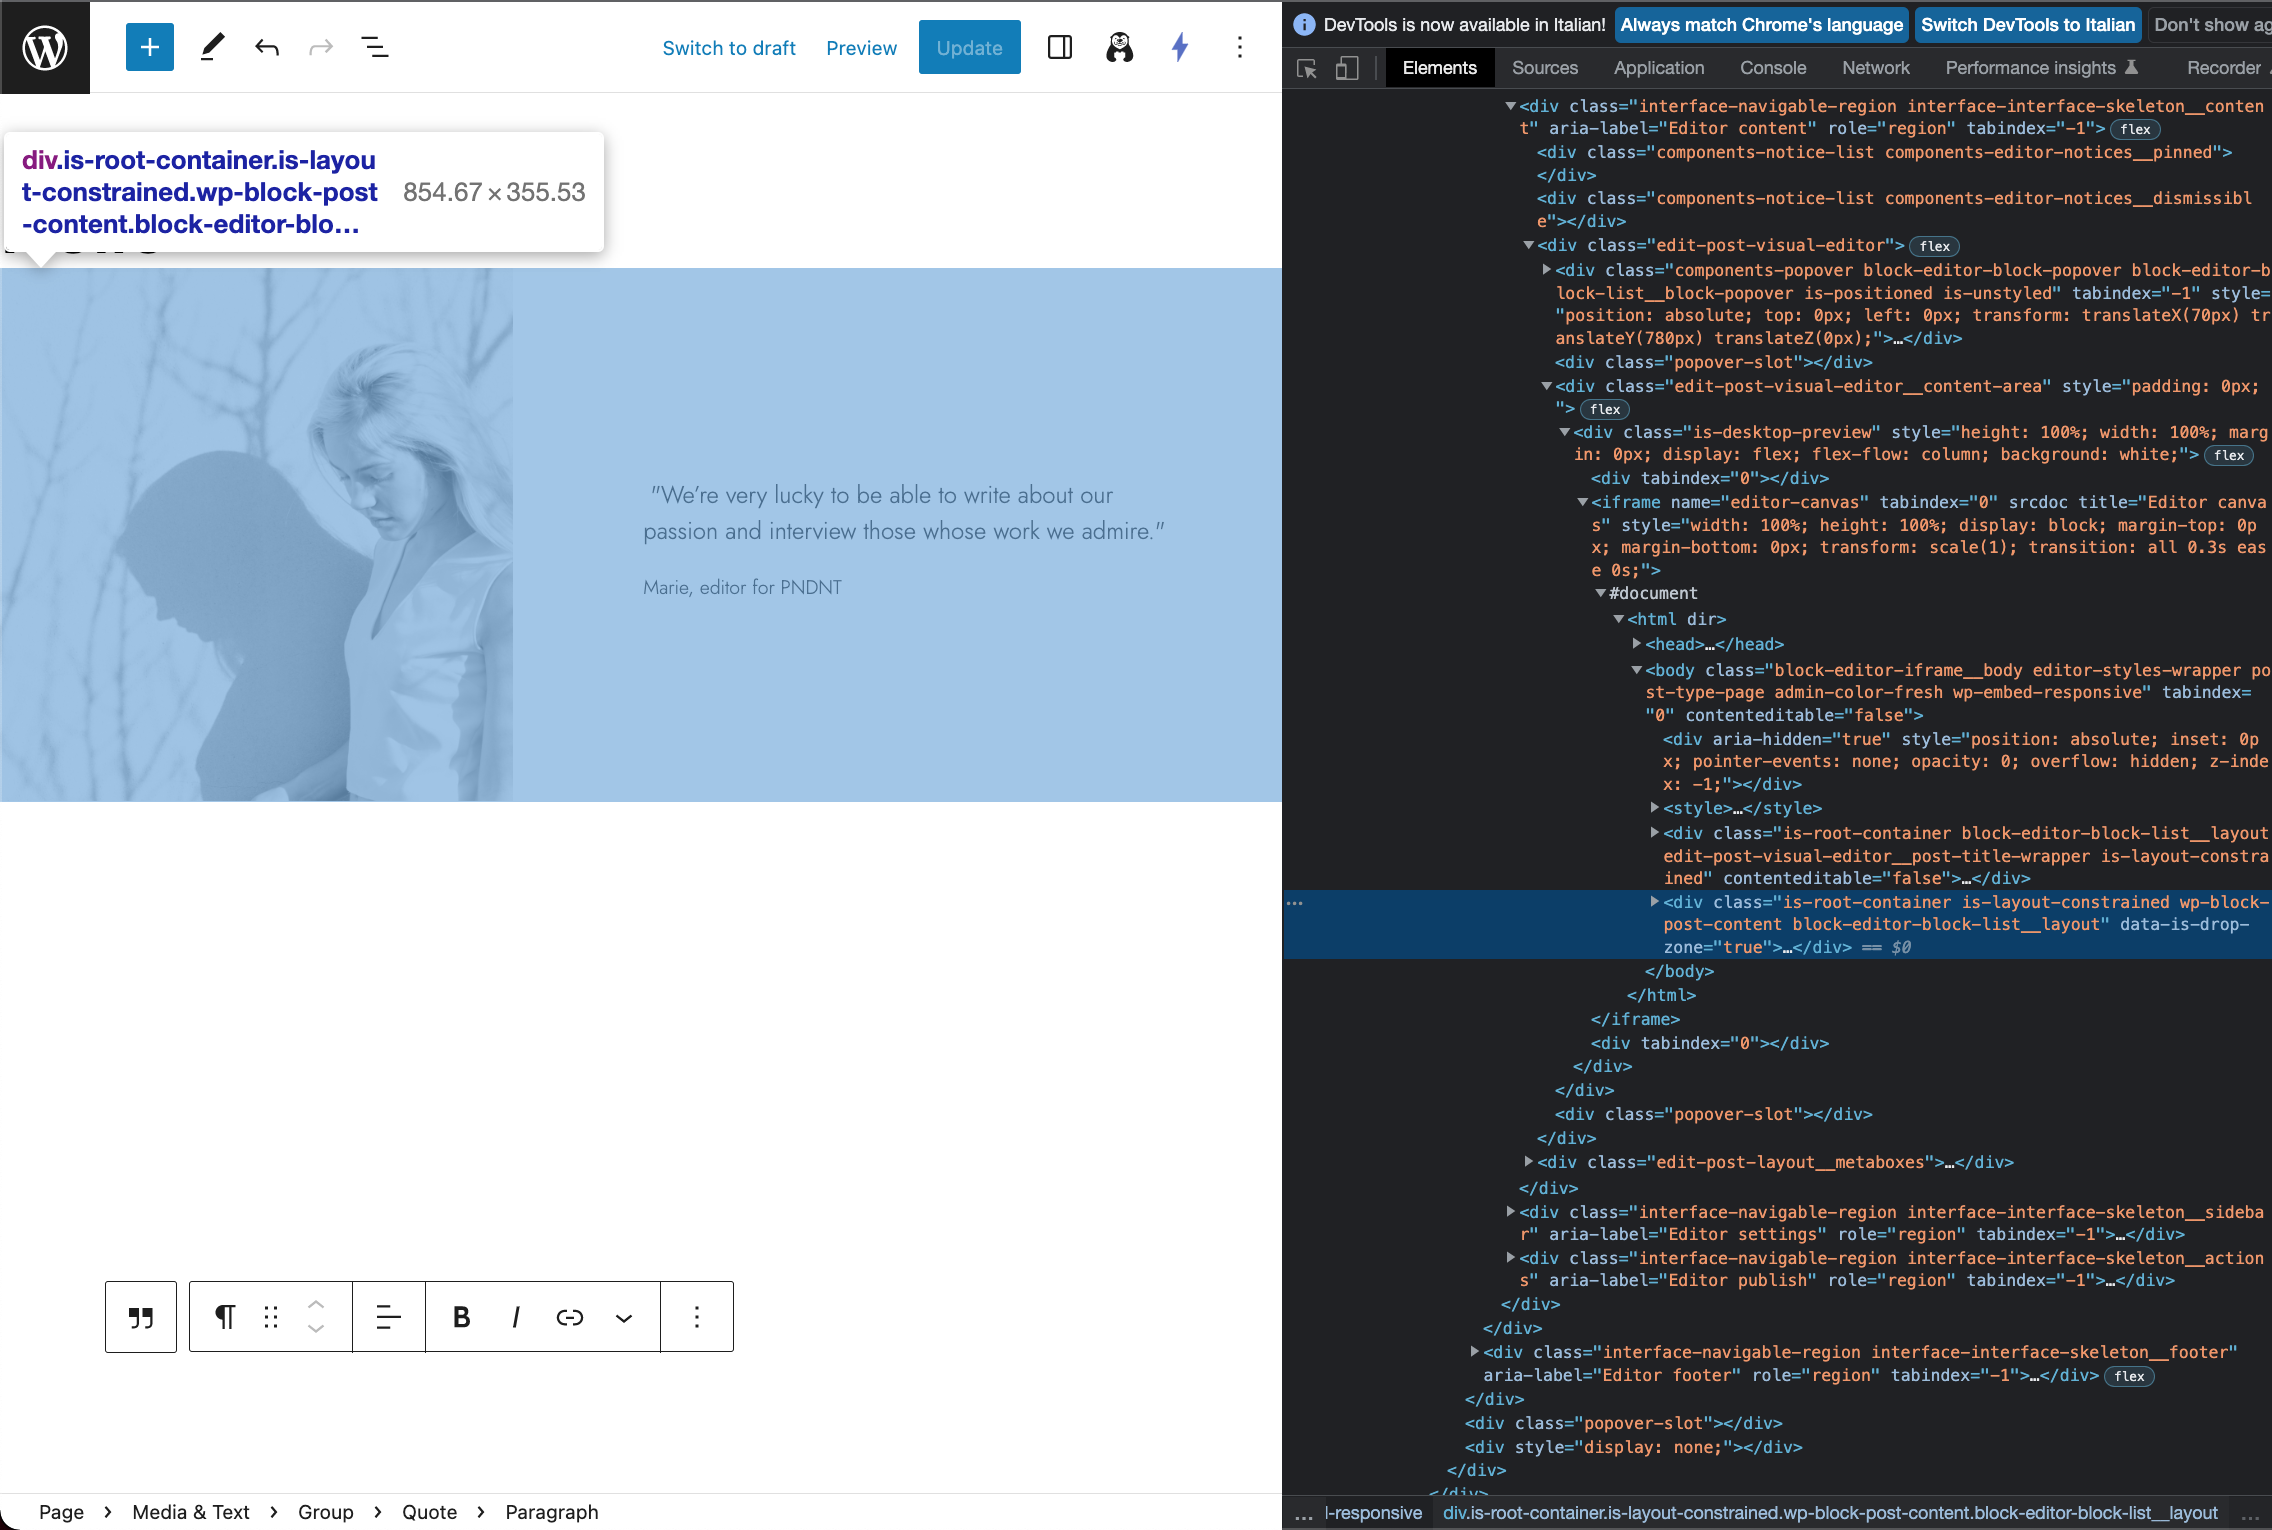
Task: Open the editor options three-dot menu
Action: 1240,47
